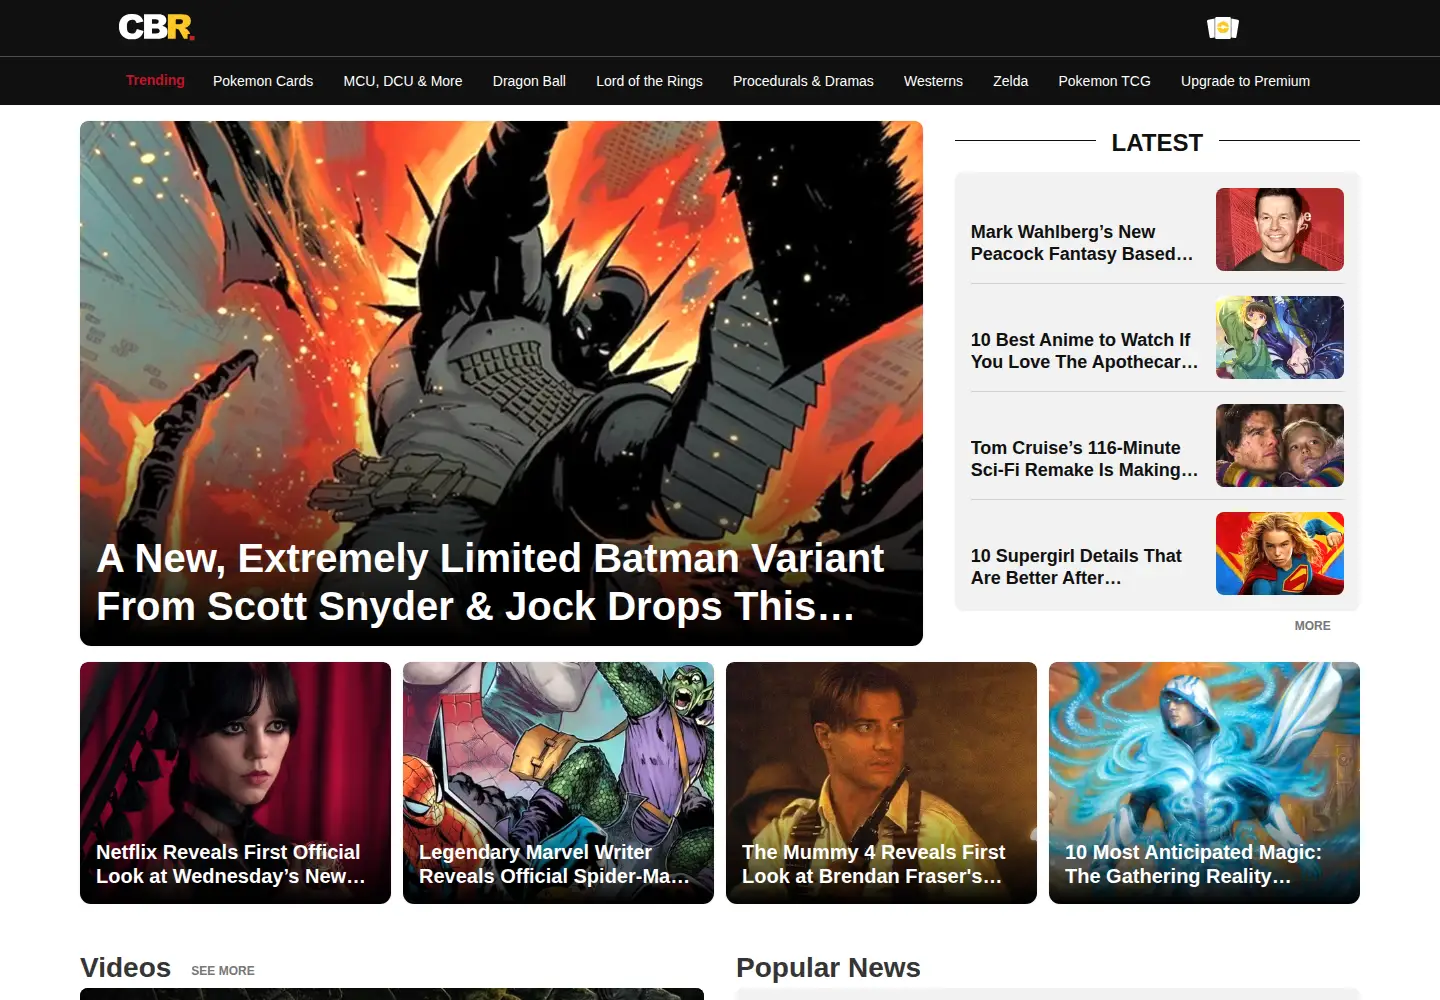This screenshot has height=1000, width=1440.
Task: Click the Supergirl thumbnail image
Action: (1280, 553)
